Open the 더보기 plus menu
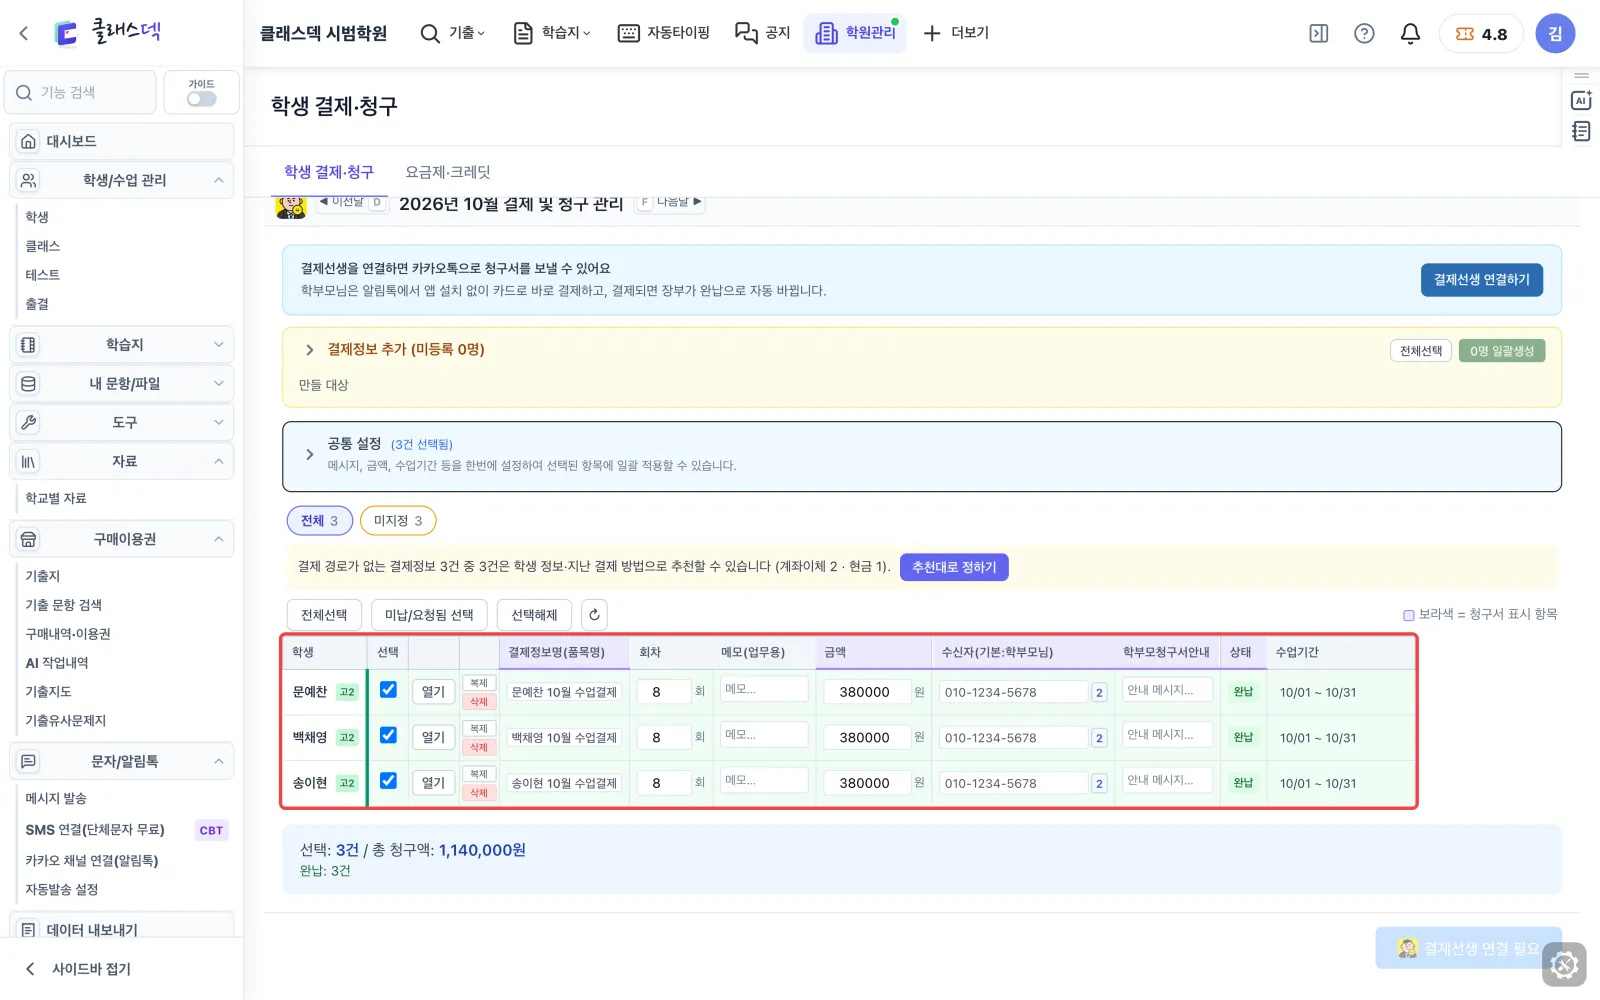 956,33
